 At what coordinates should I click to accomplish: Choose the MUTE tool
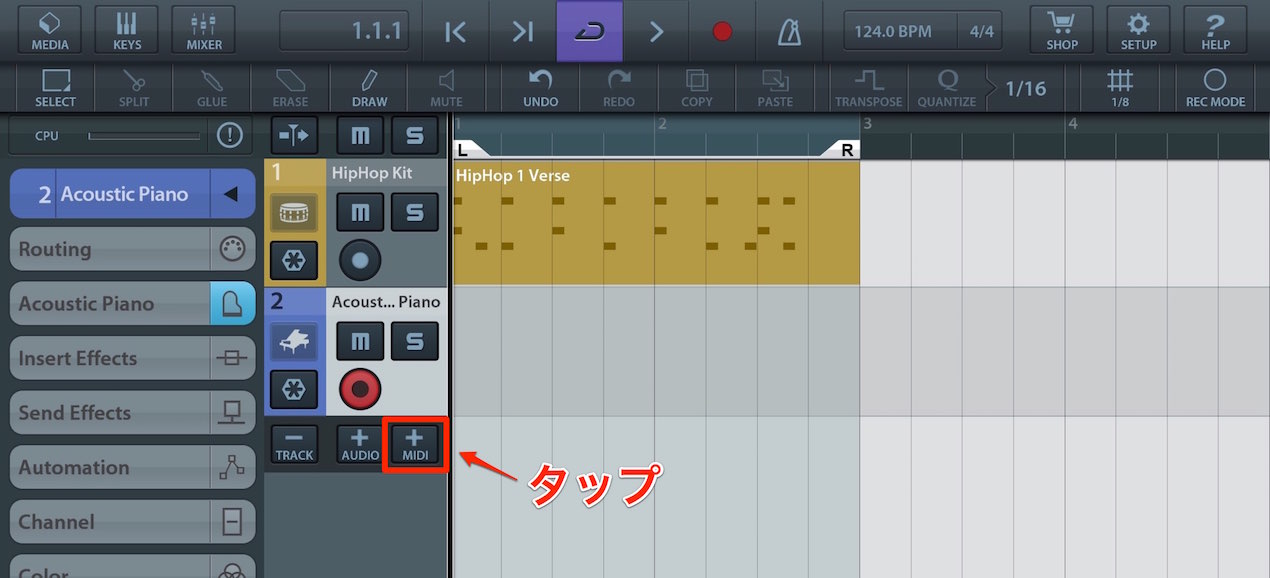(446, 88)
